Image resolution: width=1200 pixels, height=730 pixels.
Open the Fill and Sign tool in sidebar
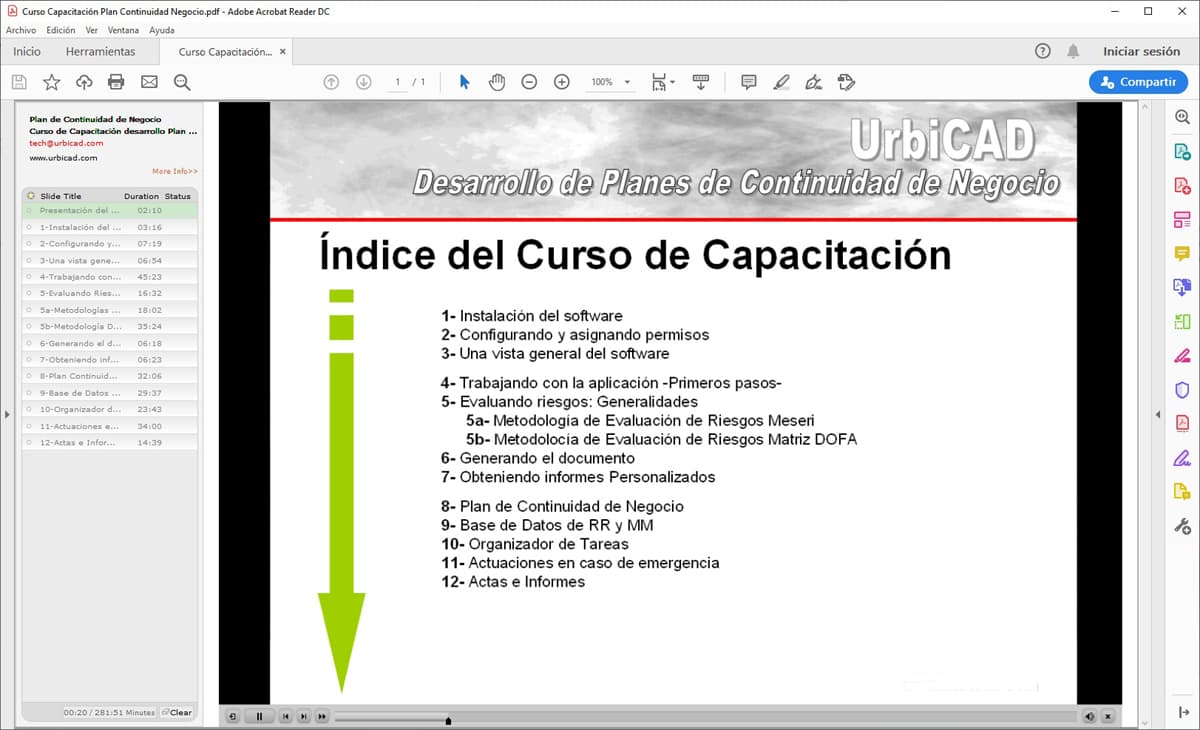(1182, 356)
